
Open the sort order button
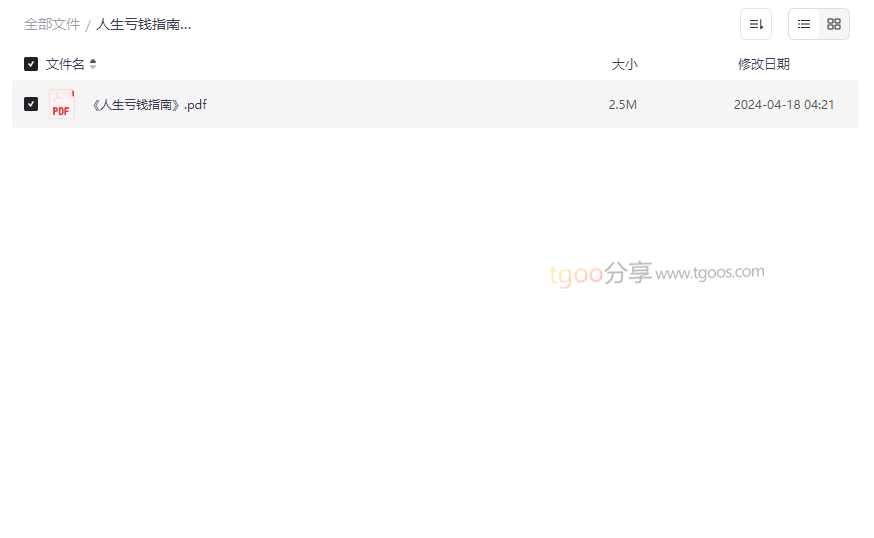[x=755, y=24]
